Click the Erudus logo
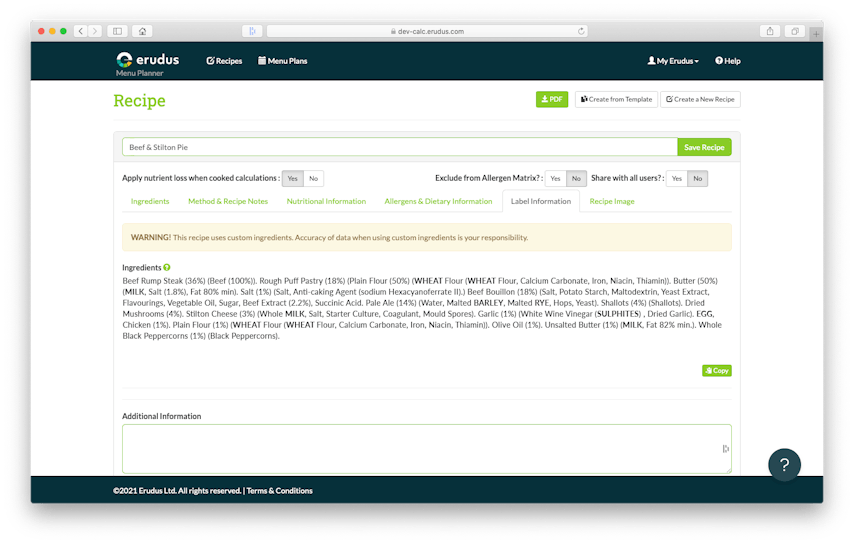The width and height of the screenshot is (854, 544). [x=147, y=63]
